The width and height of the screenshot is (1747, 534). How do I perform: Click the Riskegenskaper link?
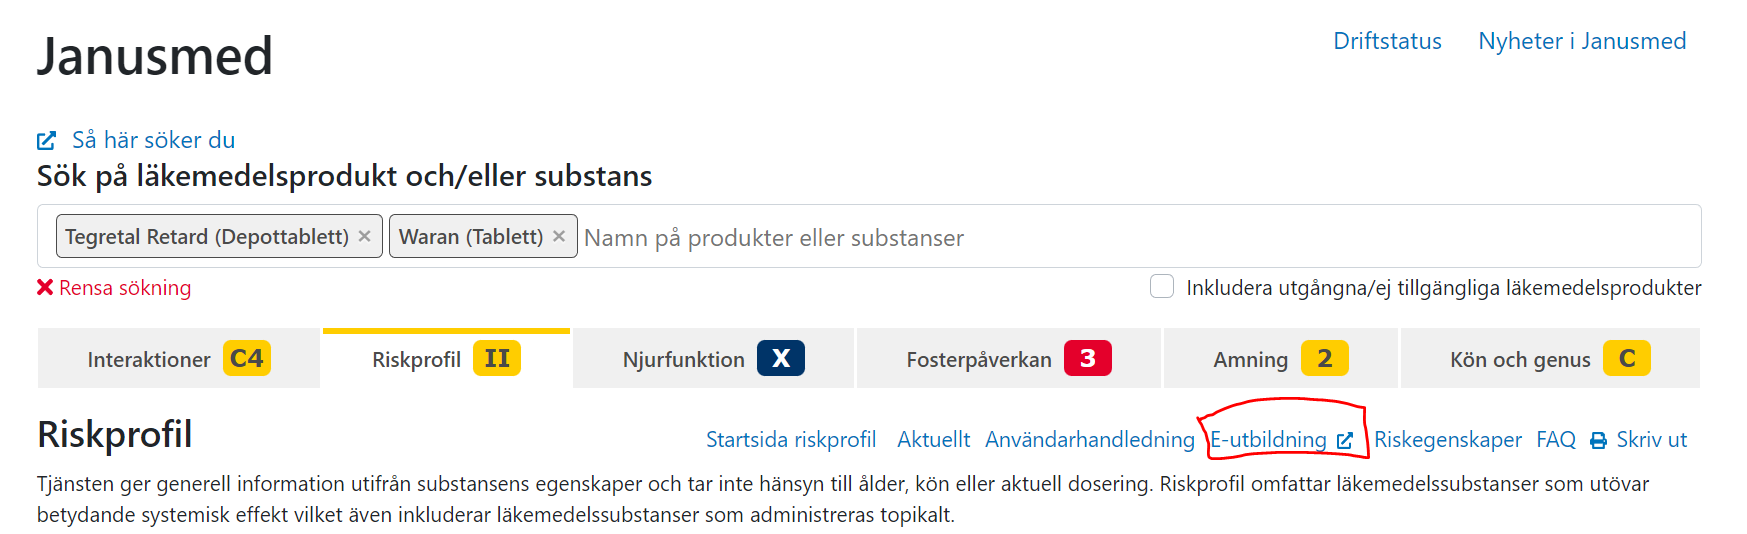tap(1447, 440)
